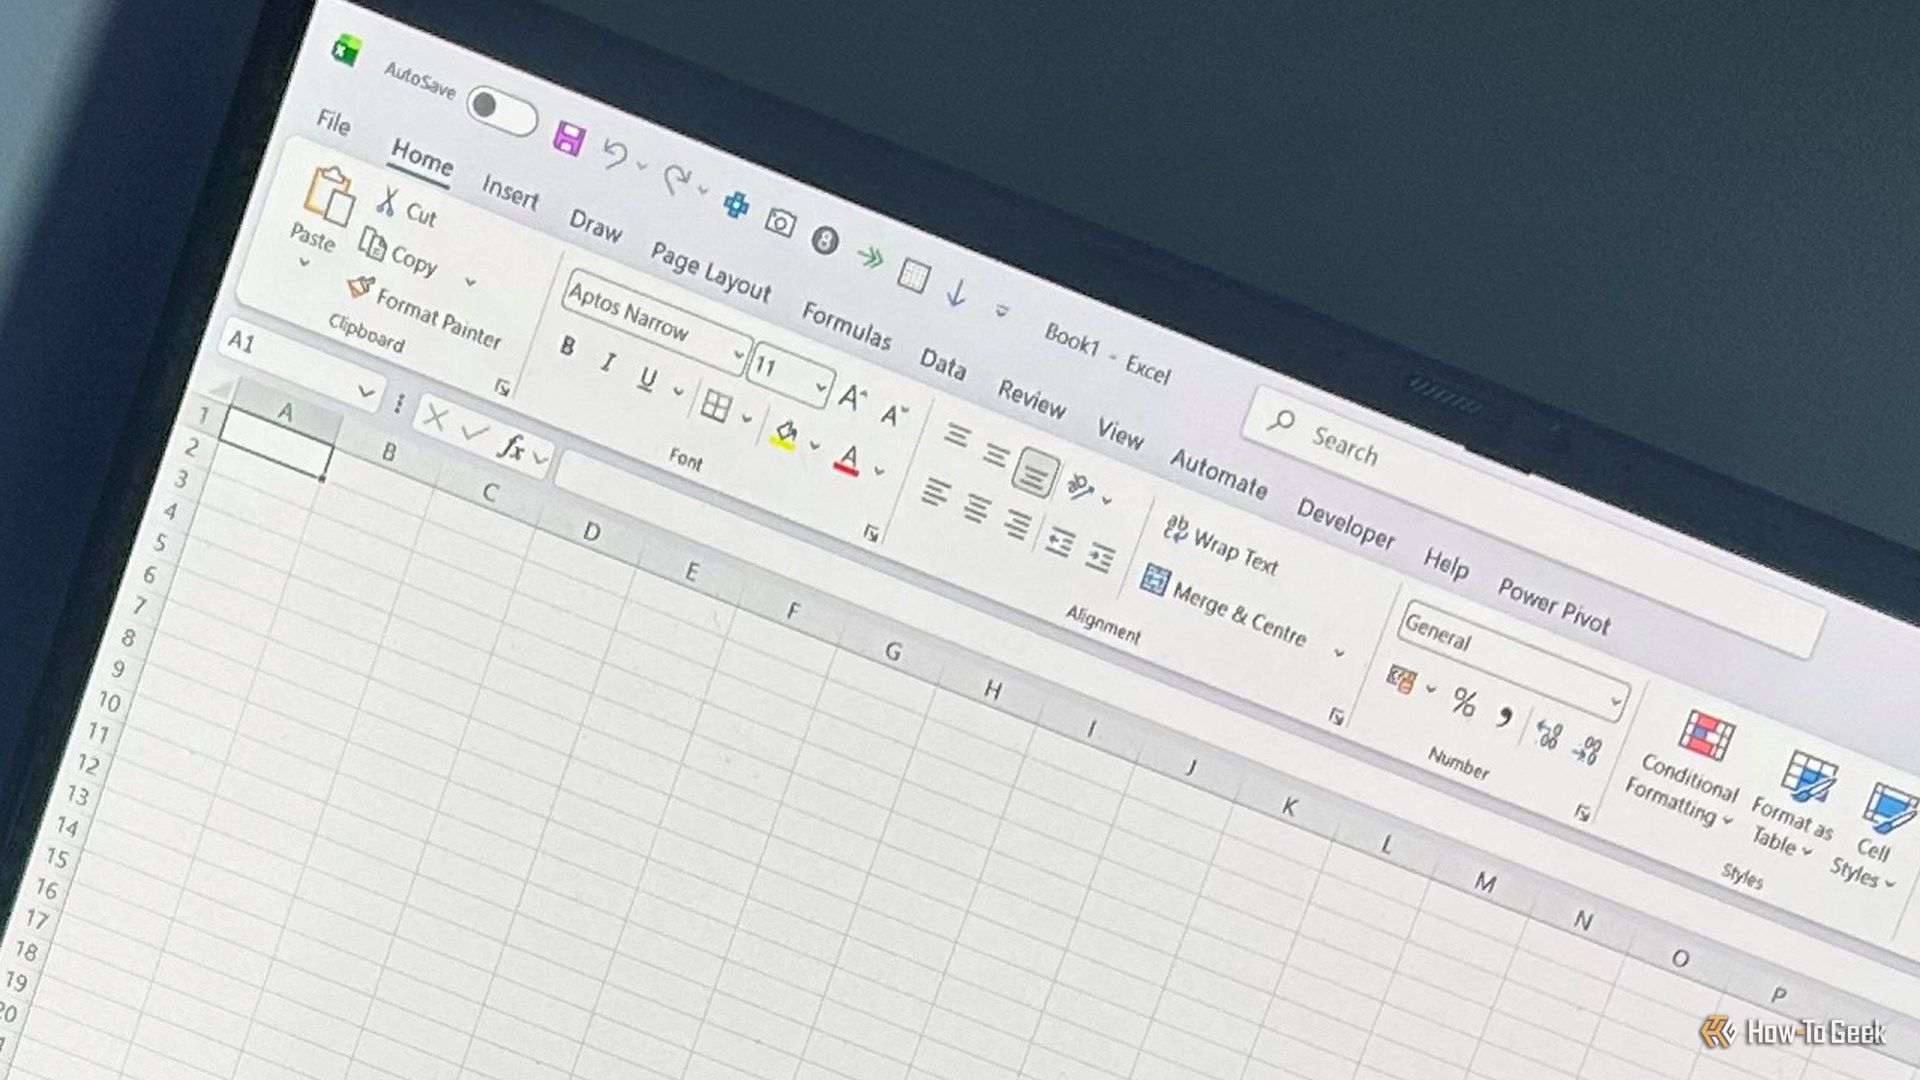Switch to the Insert tab
This screenshot has height=1080, width=1920.
510,191
